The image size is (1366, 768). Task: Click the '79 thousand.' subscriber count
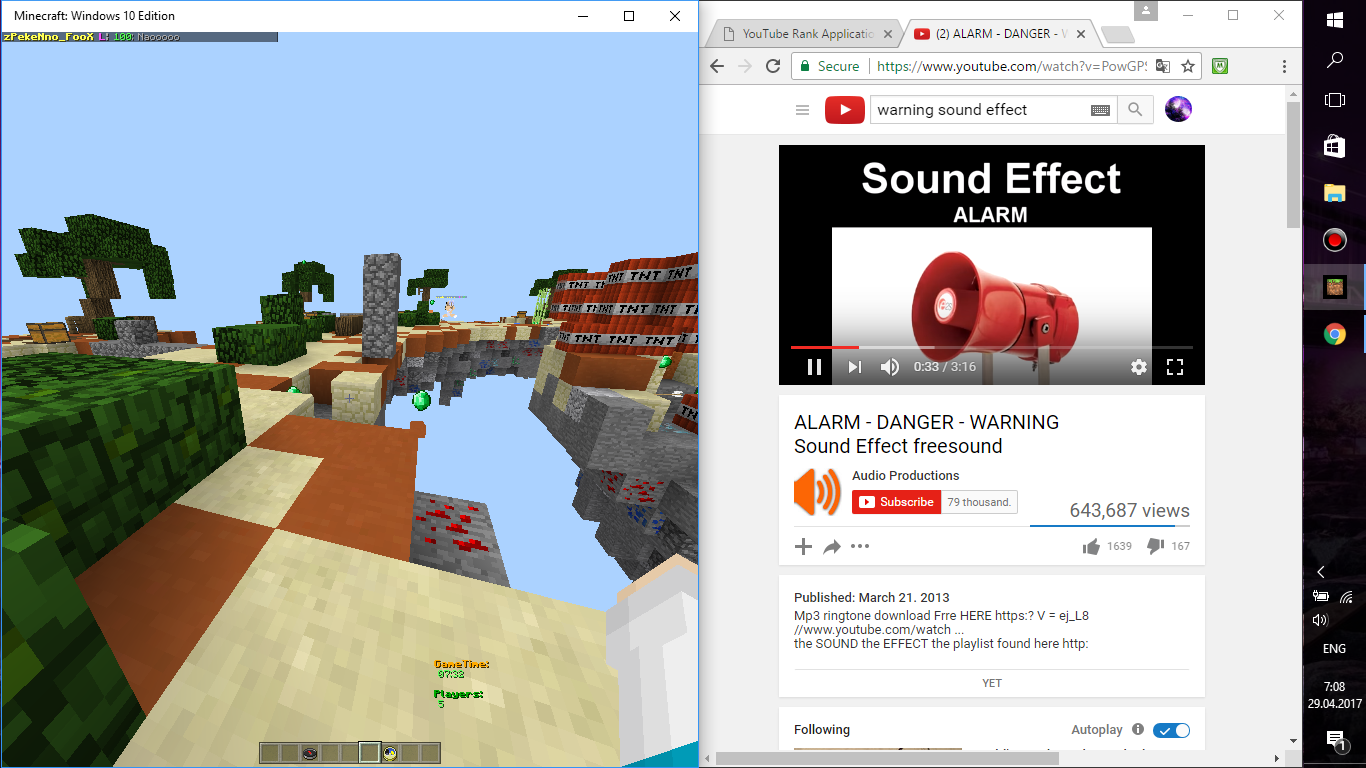[x=980, y=502]
